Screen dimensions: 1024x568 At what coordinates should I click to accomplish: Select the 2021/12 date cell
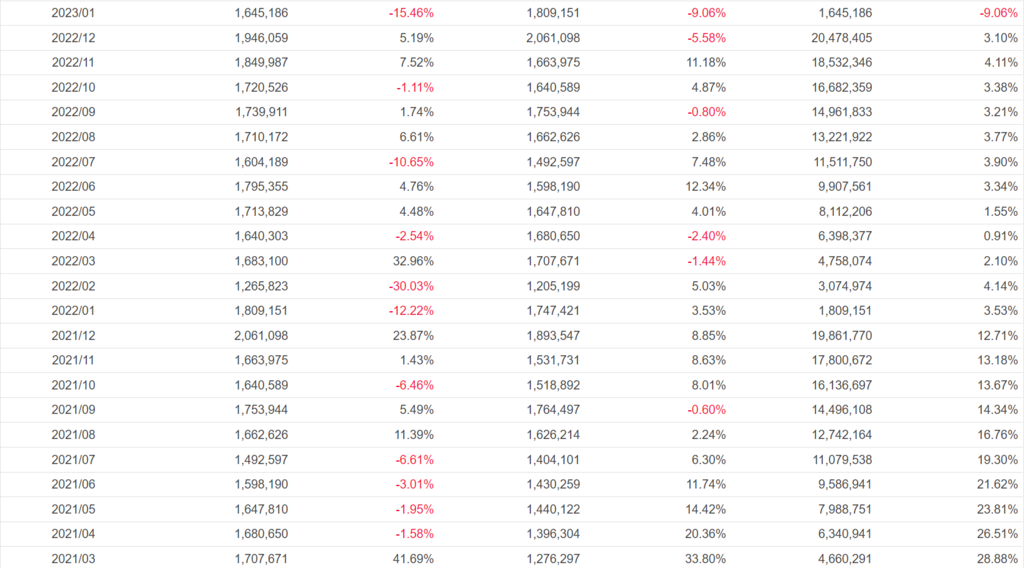tap(73, 335)
